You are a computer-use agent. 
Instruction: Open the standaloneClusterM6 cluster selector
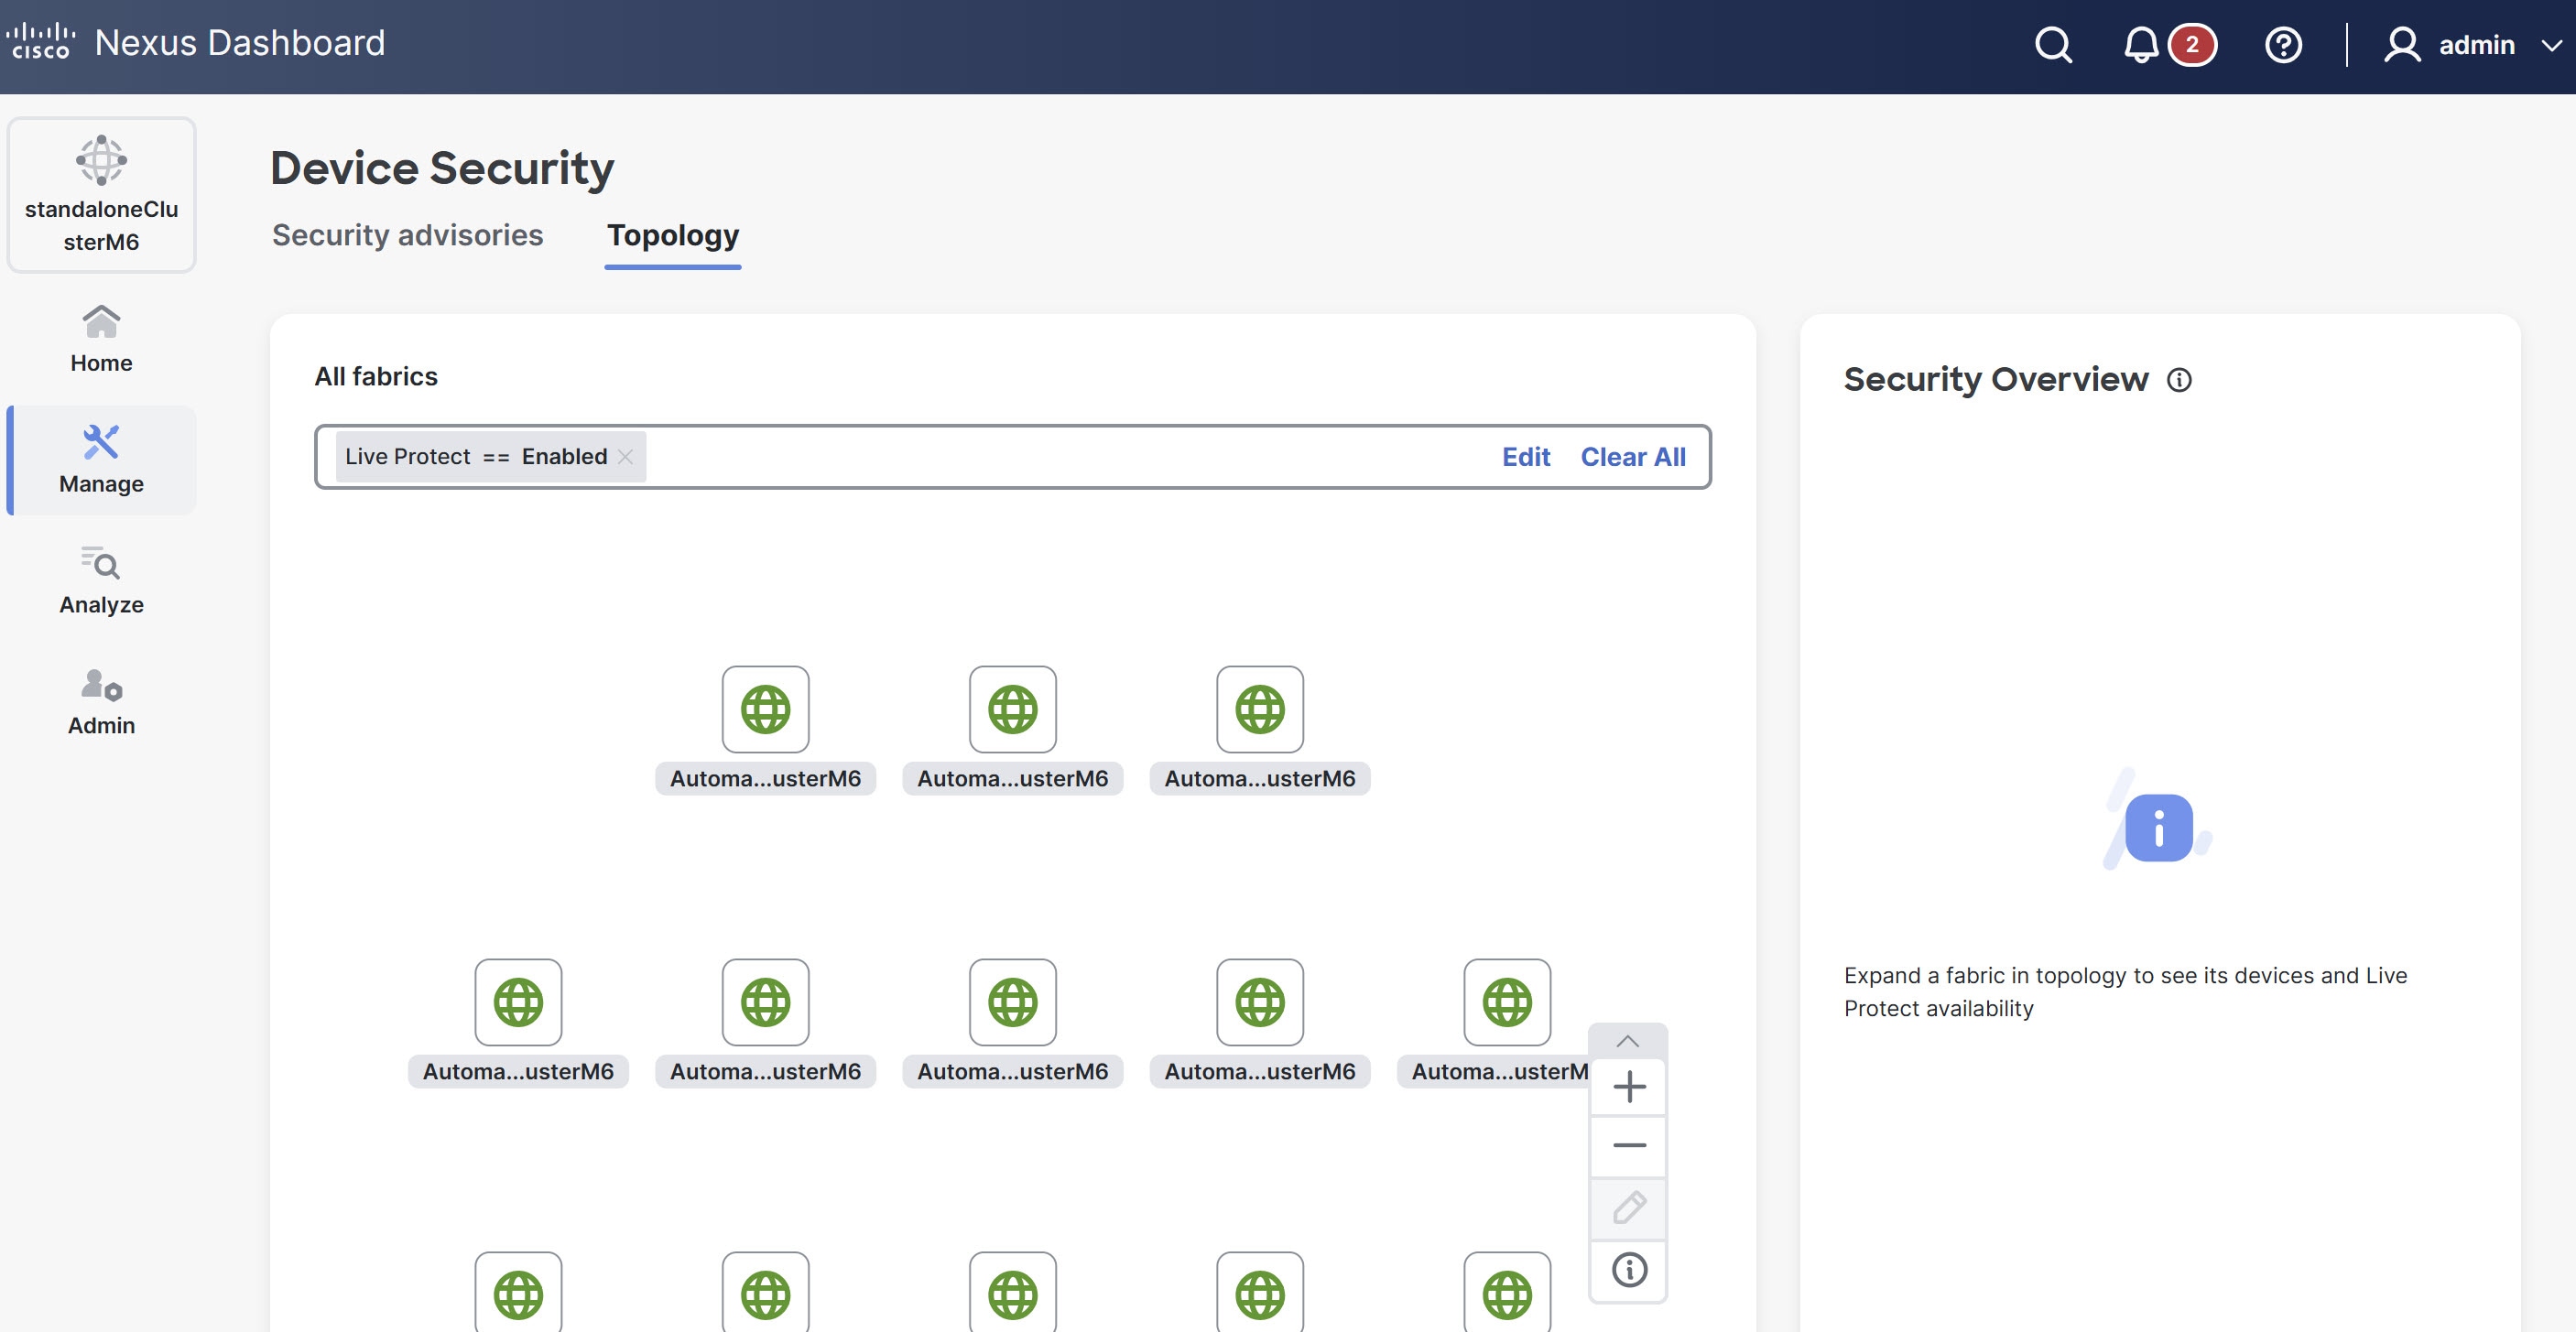coord(101,194)
